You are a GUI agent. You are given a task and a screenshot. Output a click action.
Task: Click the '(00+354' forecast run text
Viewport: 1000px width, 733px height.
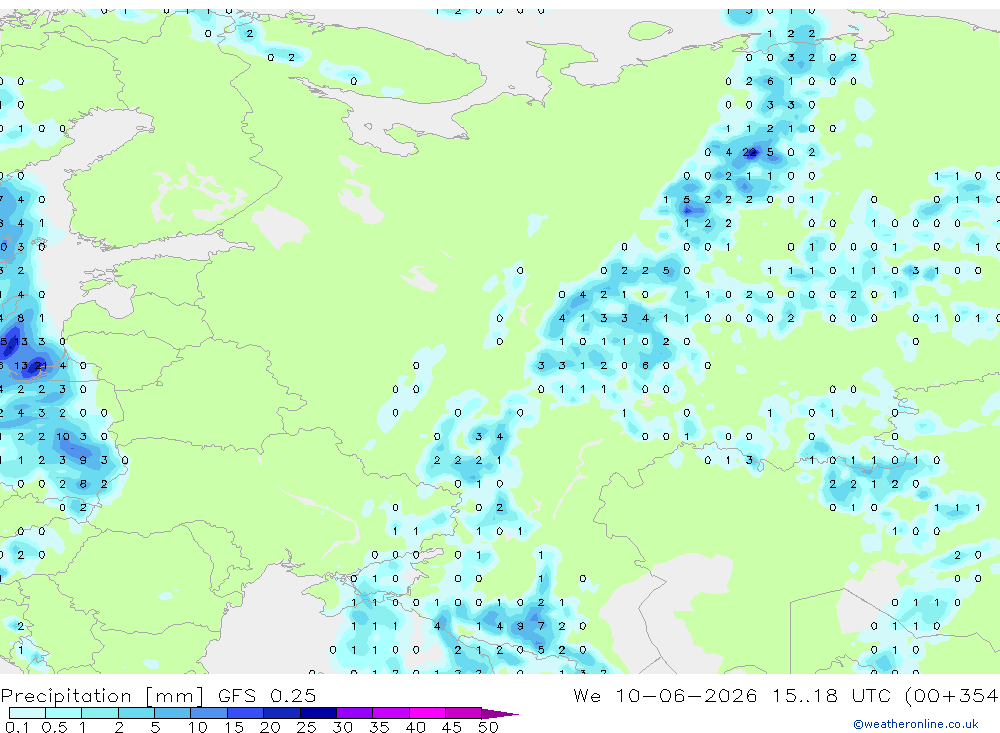(x=951, y=695)
